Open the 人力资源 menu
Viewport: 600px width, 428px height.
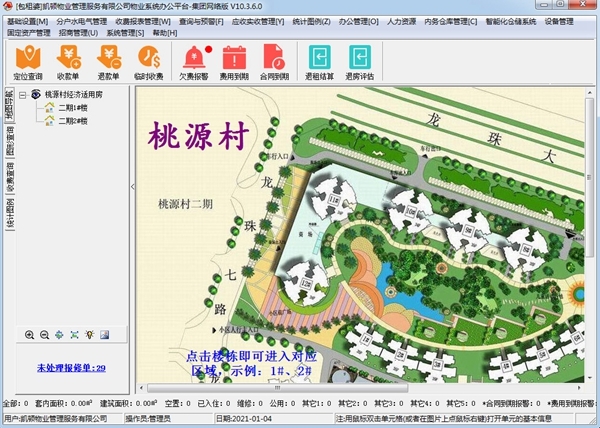point(401,21)
